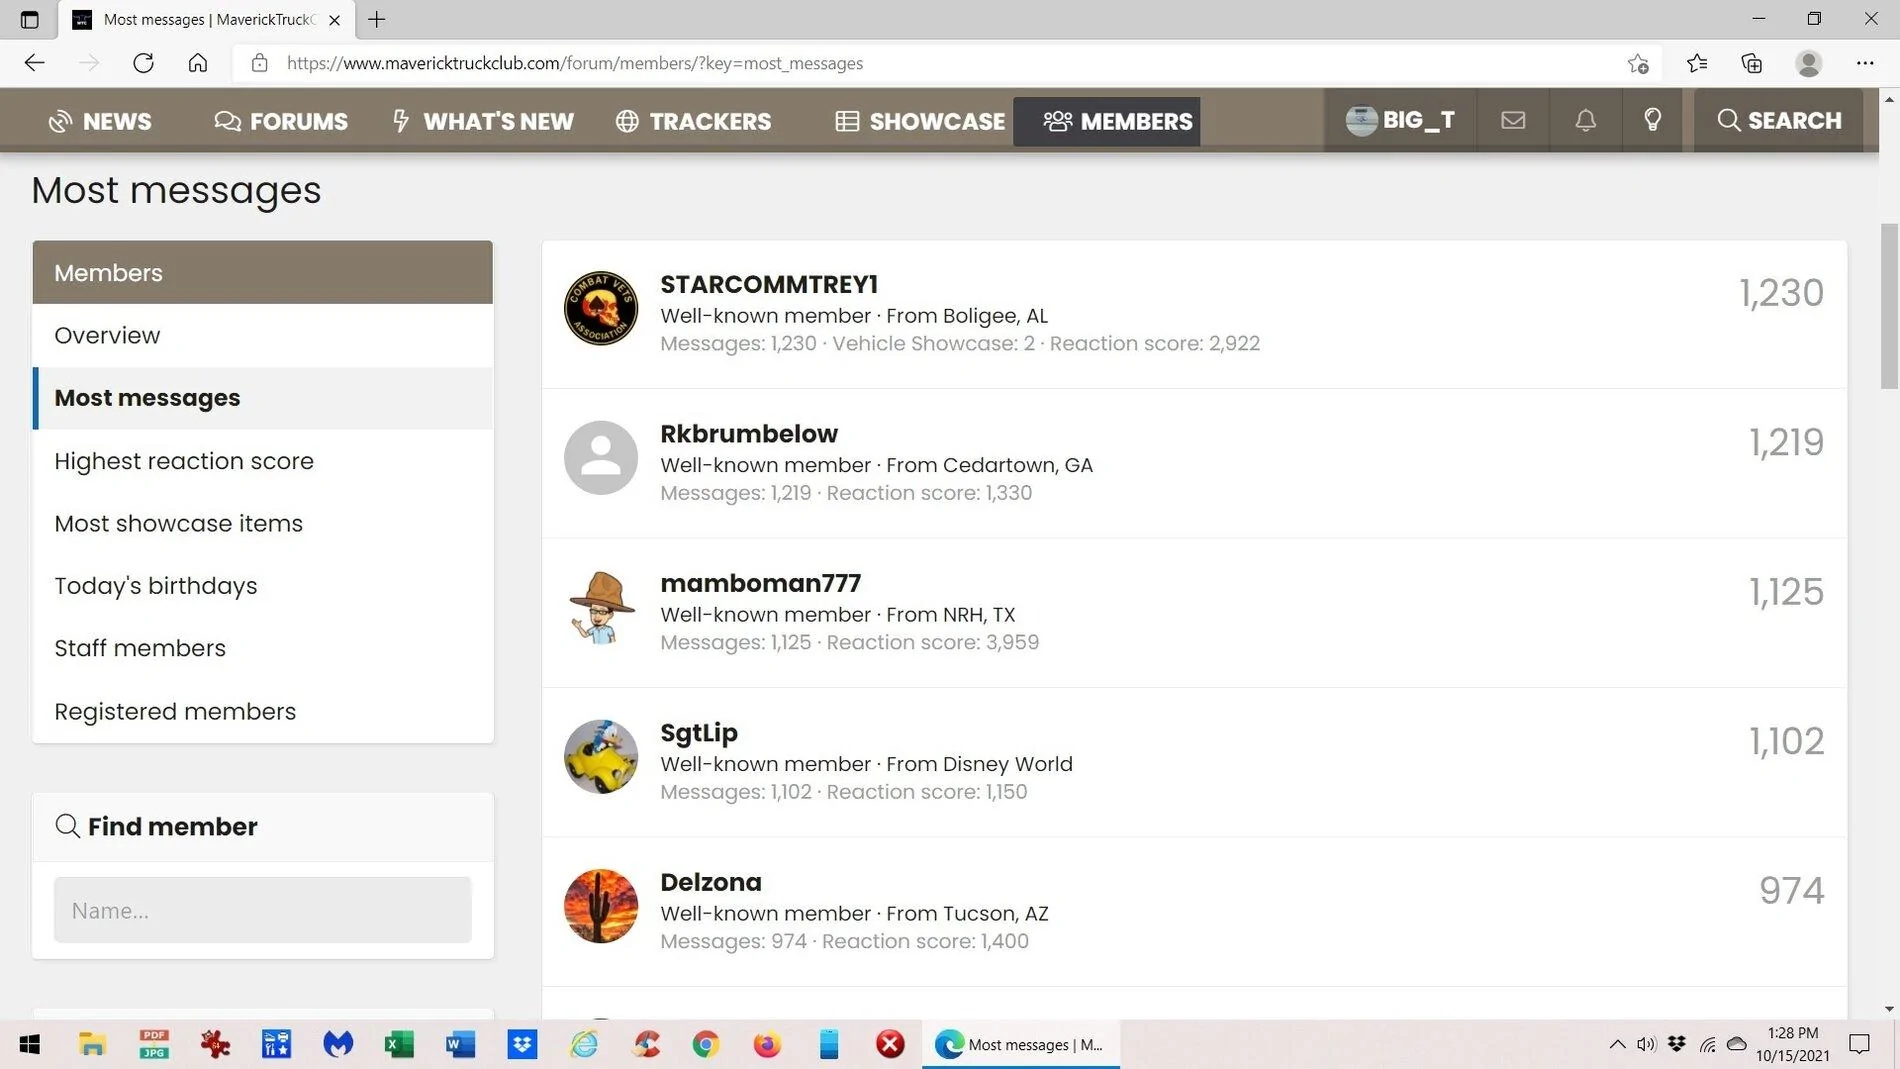The height and width of the screenshot is (1069, 1900).
Task: Open the FORUMS menu item
Action: click(x=281, y=121)
